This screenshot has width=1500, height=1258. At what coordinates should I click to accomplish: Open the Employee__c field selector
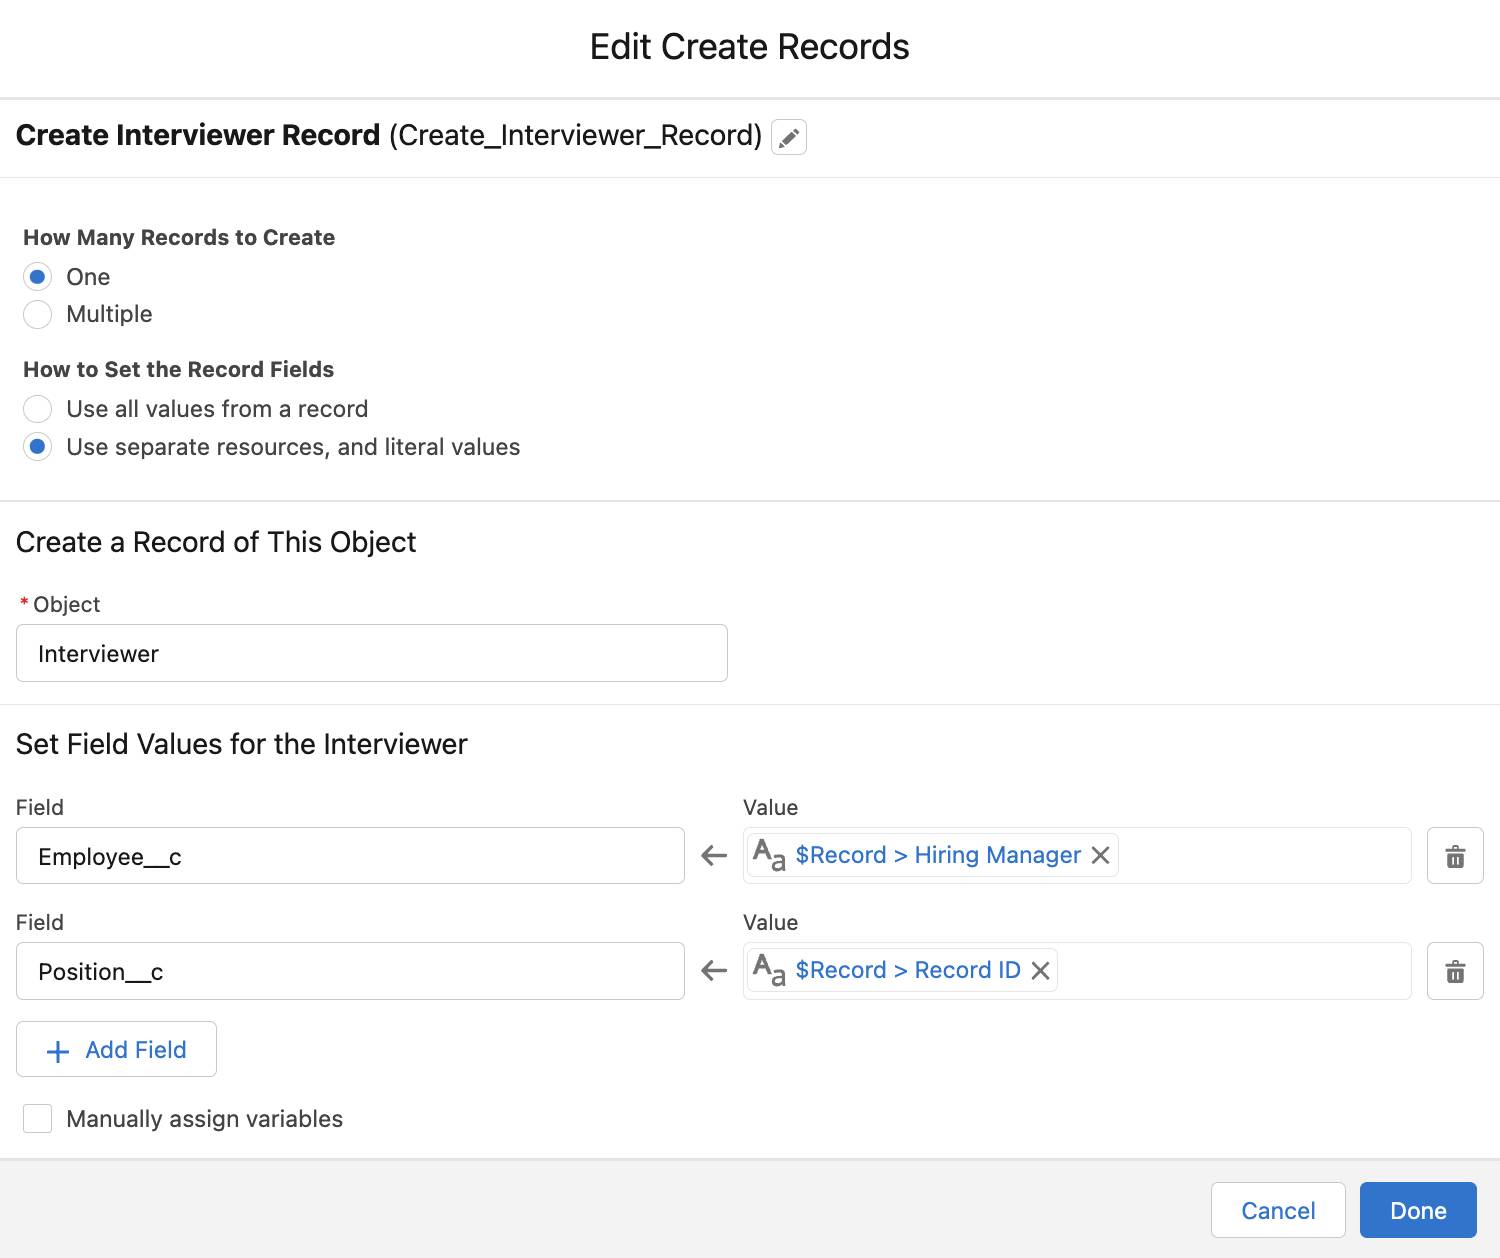(349, 856)
